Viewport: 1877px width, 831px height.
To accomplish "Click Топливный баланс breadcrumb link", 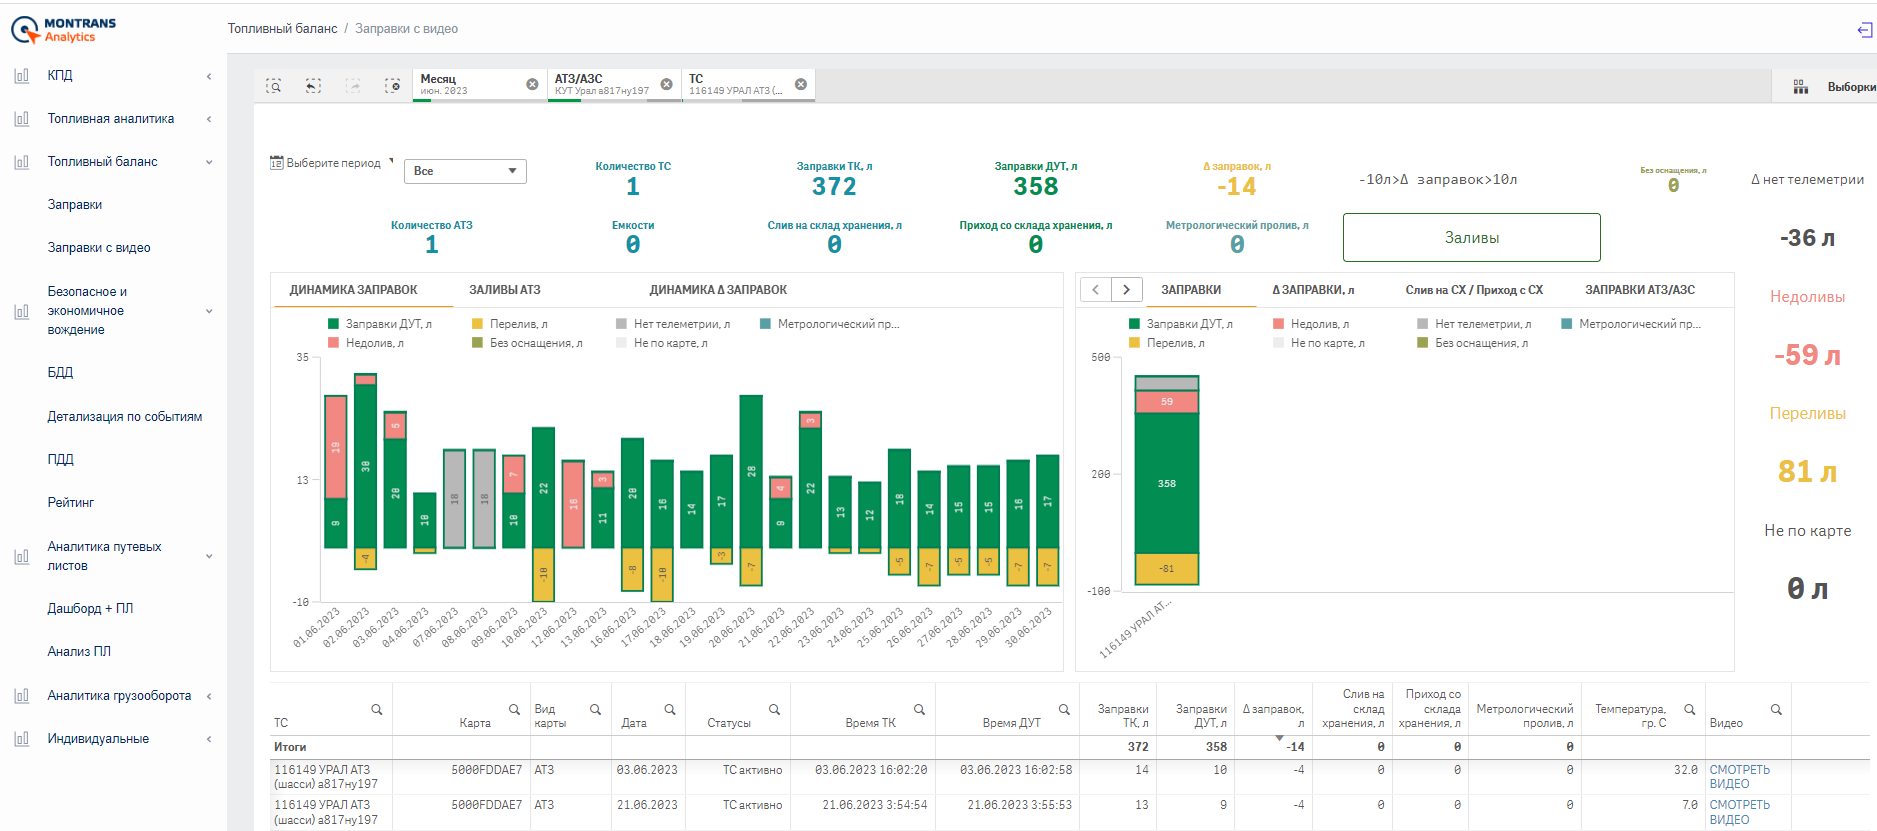I will [x=282, y=29].
